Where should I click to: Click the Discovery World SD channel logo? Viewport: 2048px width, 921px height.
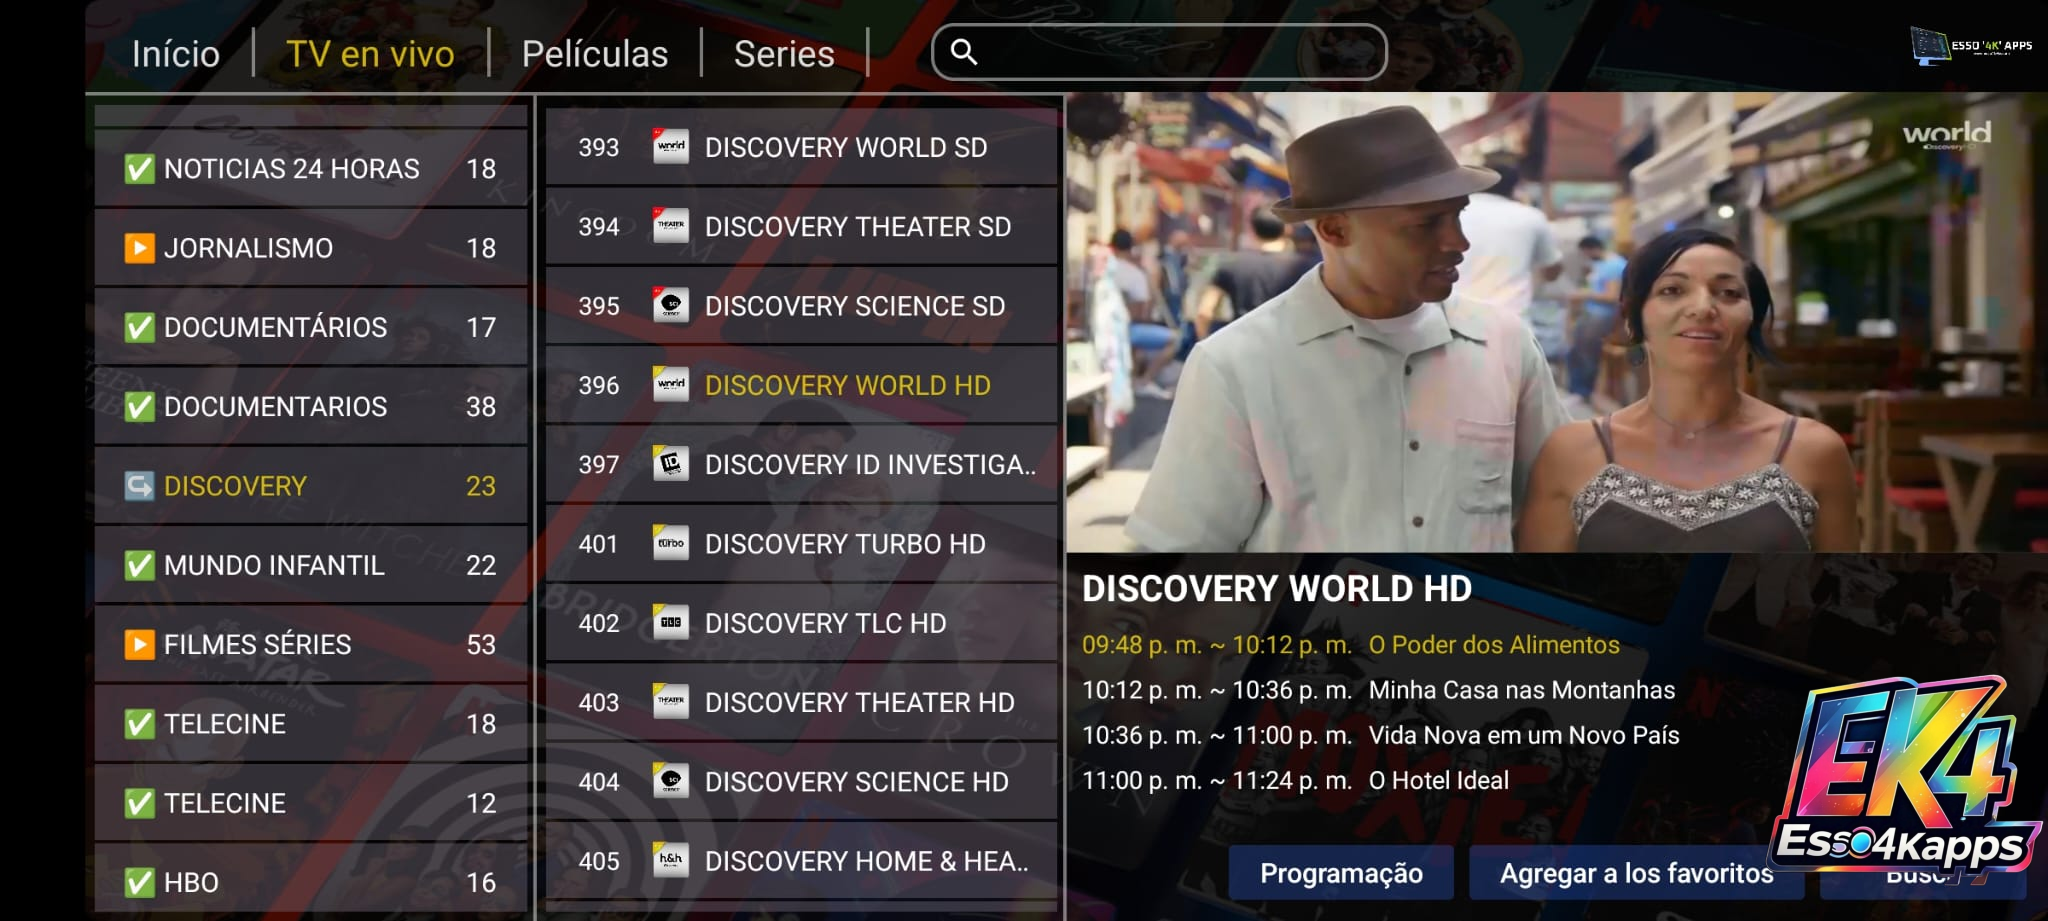coord(671,147)
